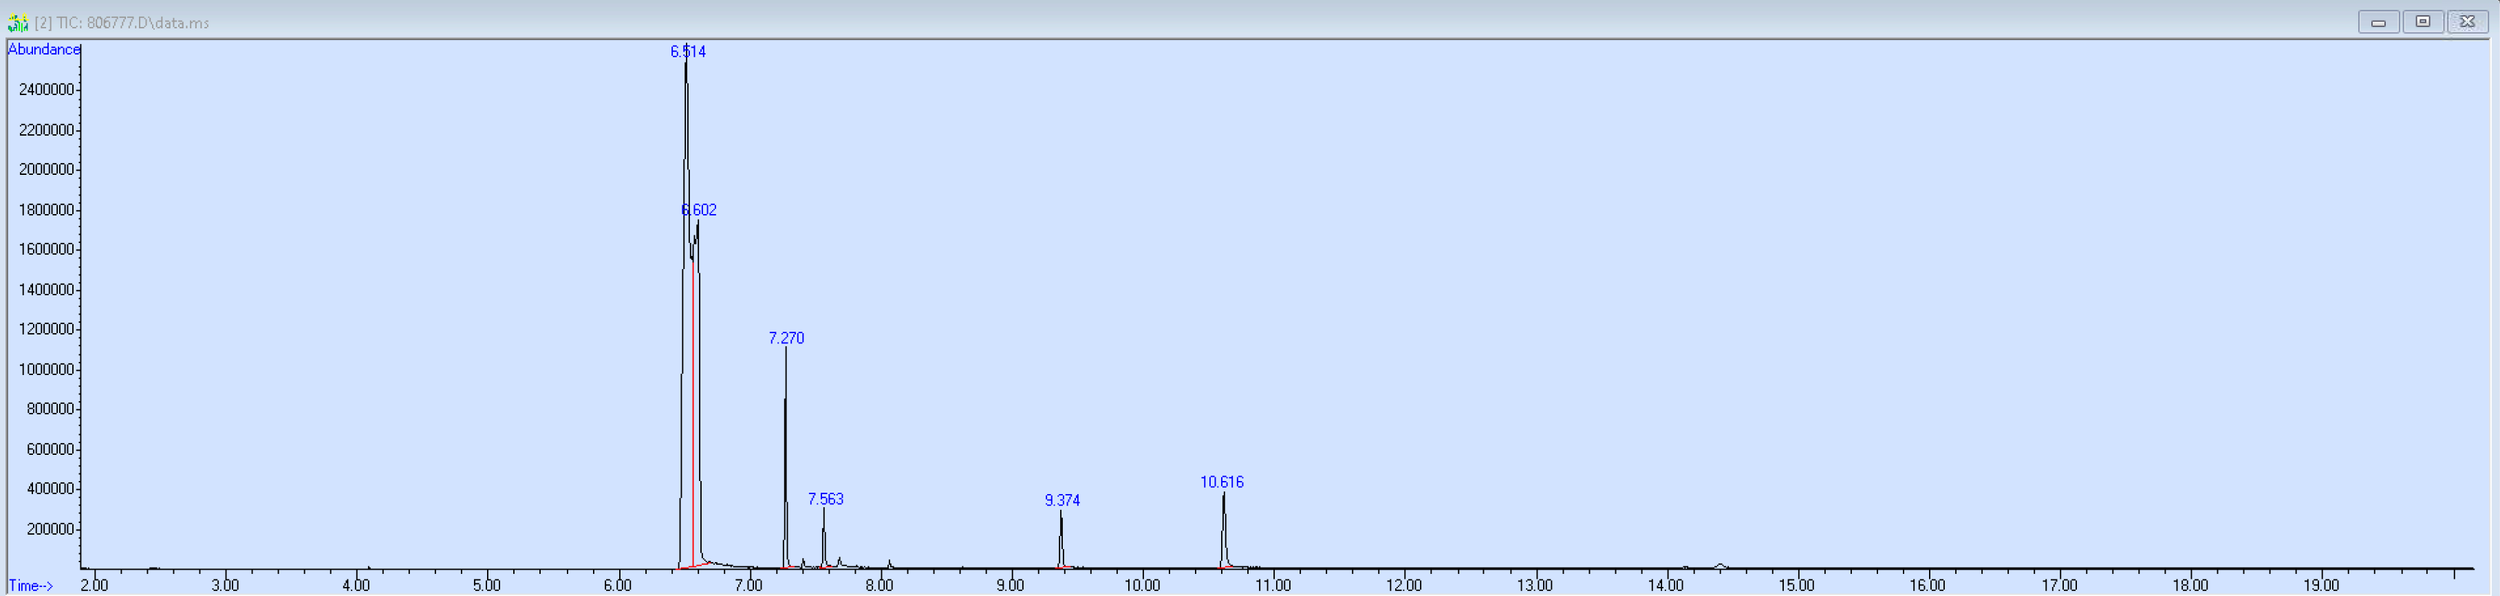This screenshot has width=2500, height=596.
Task: Select the peak label 6.514
Action: pyautogui.click(x=688, y=52)
